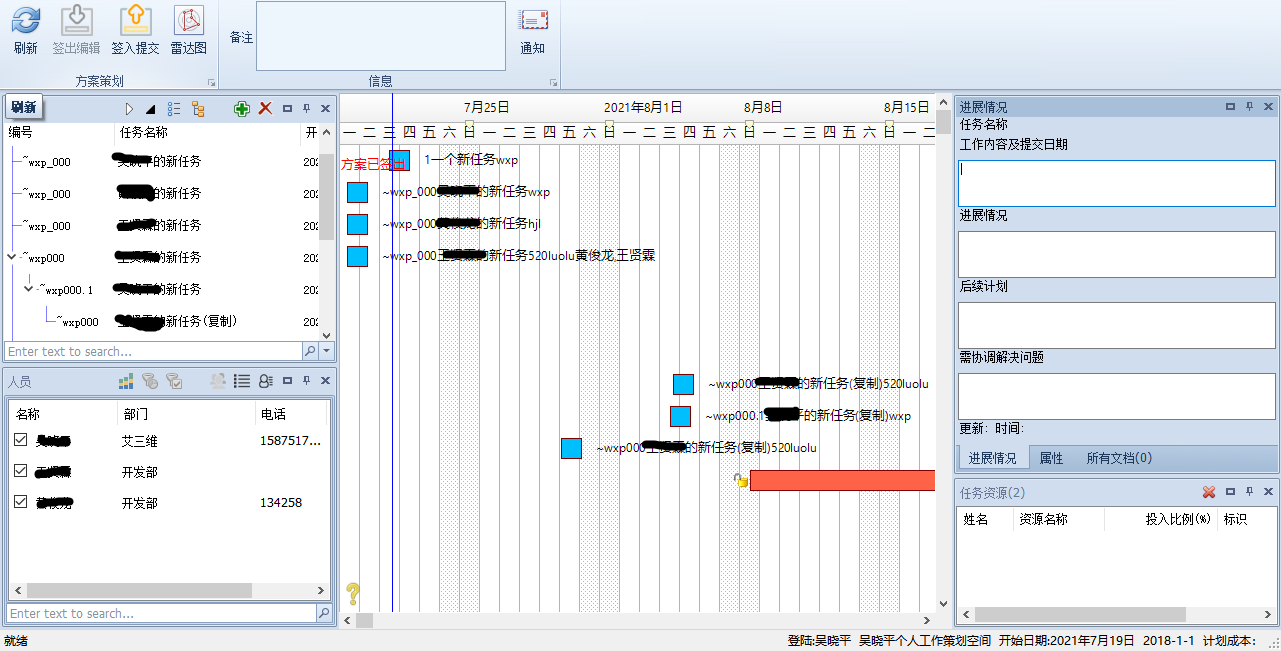
Task: Click the 雷达图 radar chart icon
Action: tap(189, 20)
